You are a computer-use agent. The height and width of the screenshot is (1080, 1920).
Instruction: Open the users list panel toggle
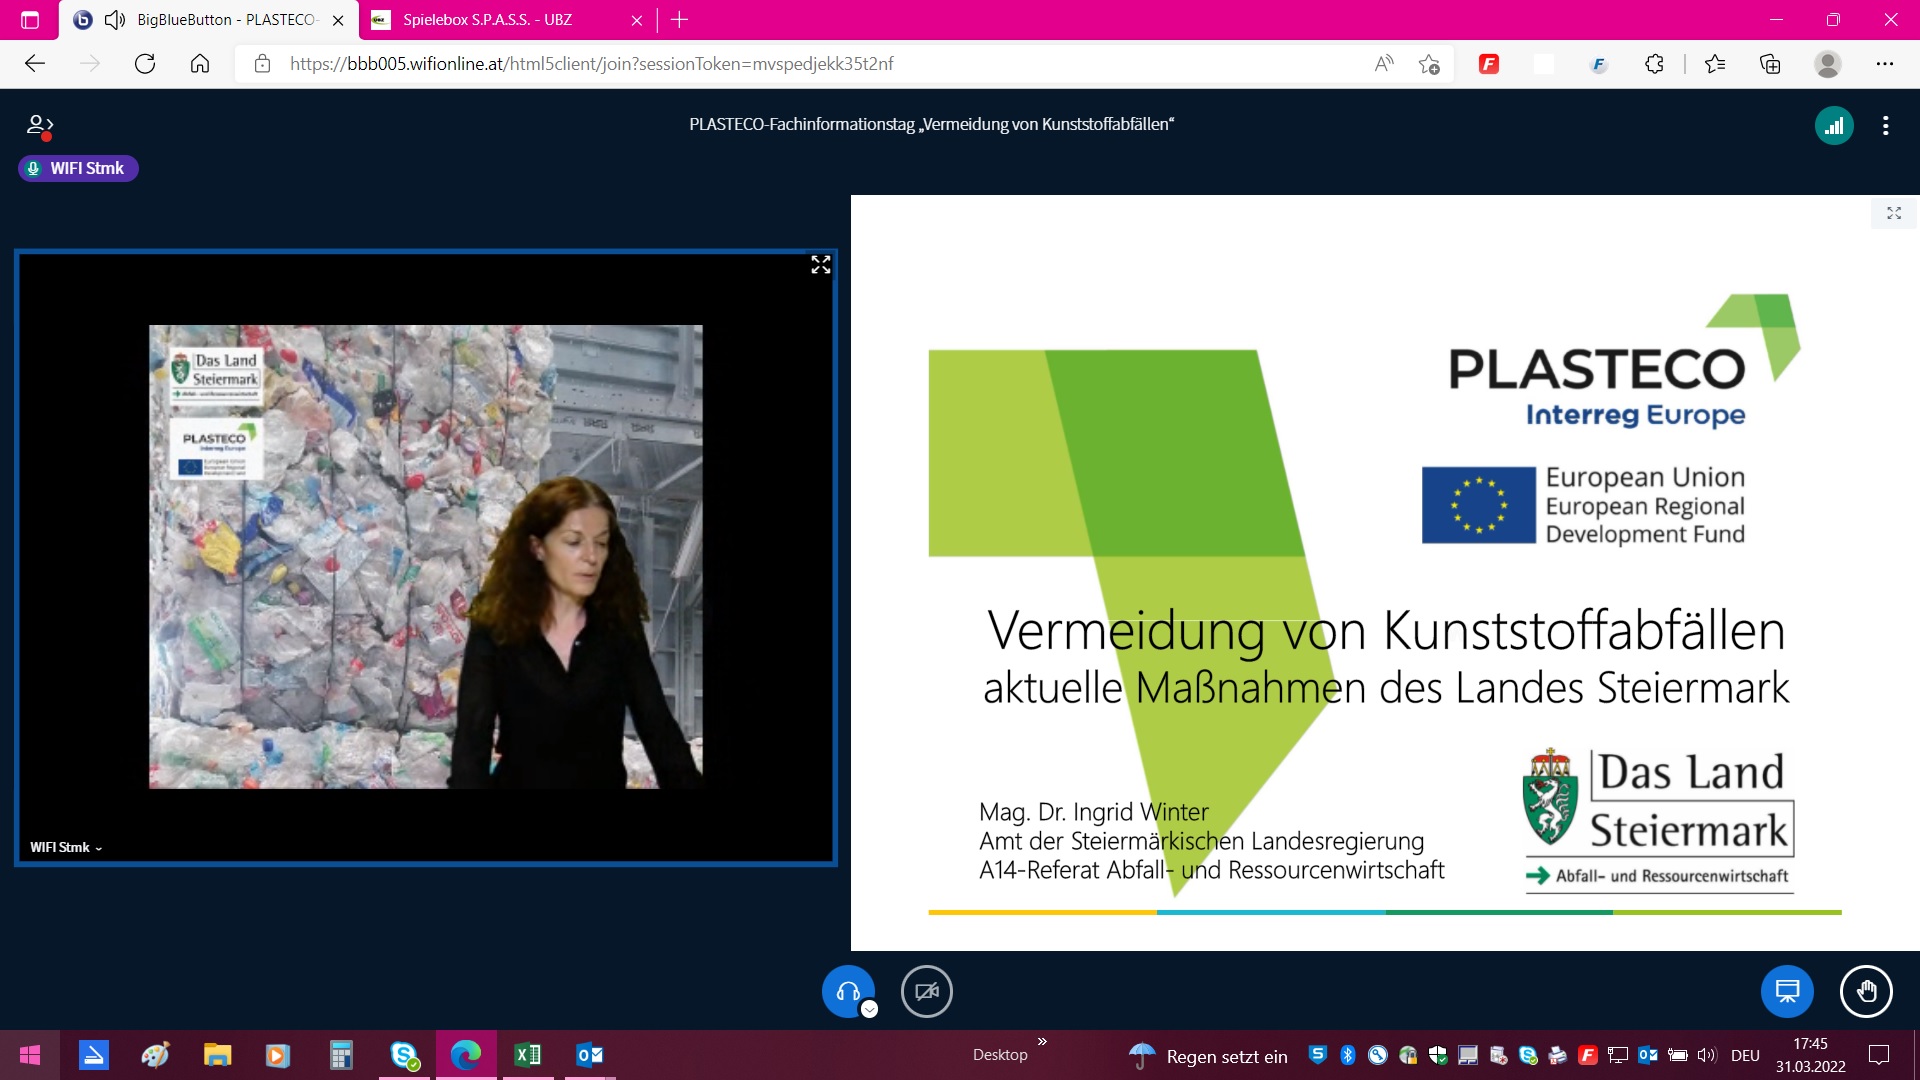point(39,126)
